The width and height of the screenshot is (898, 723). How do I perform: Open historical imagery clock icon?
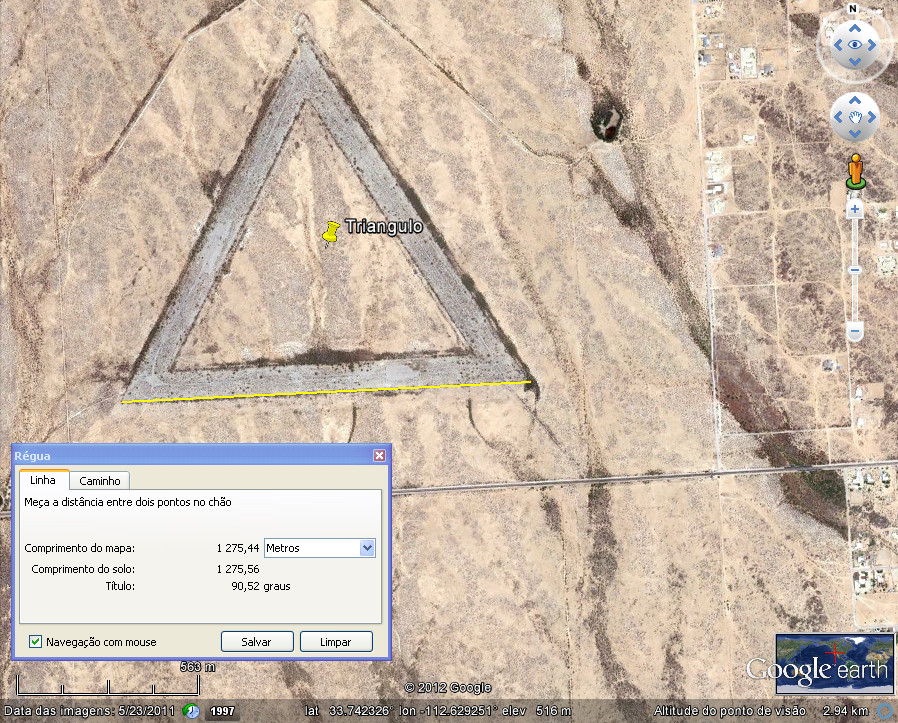pyautogui.click(x=190, y=711)
